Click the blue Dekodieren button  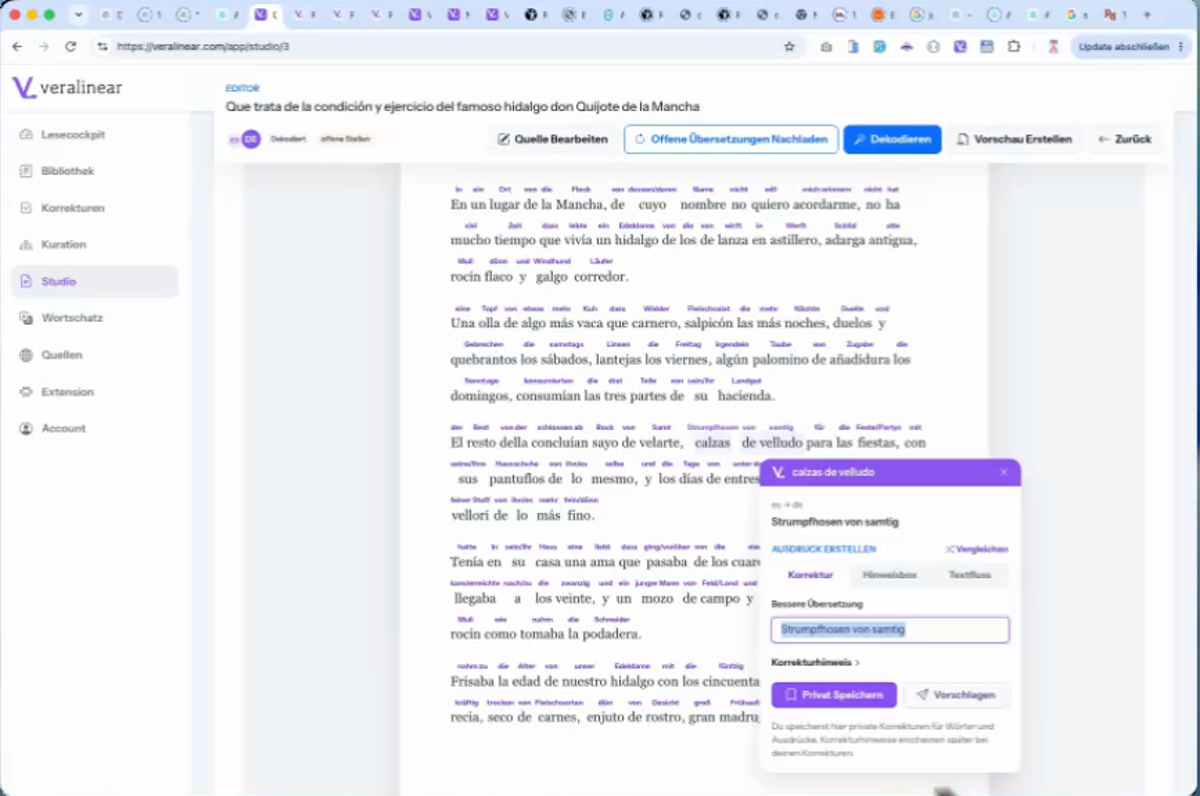coord(893,139)
